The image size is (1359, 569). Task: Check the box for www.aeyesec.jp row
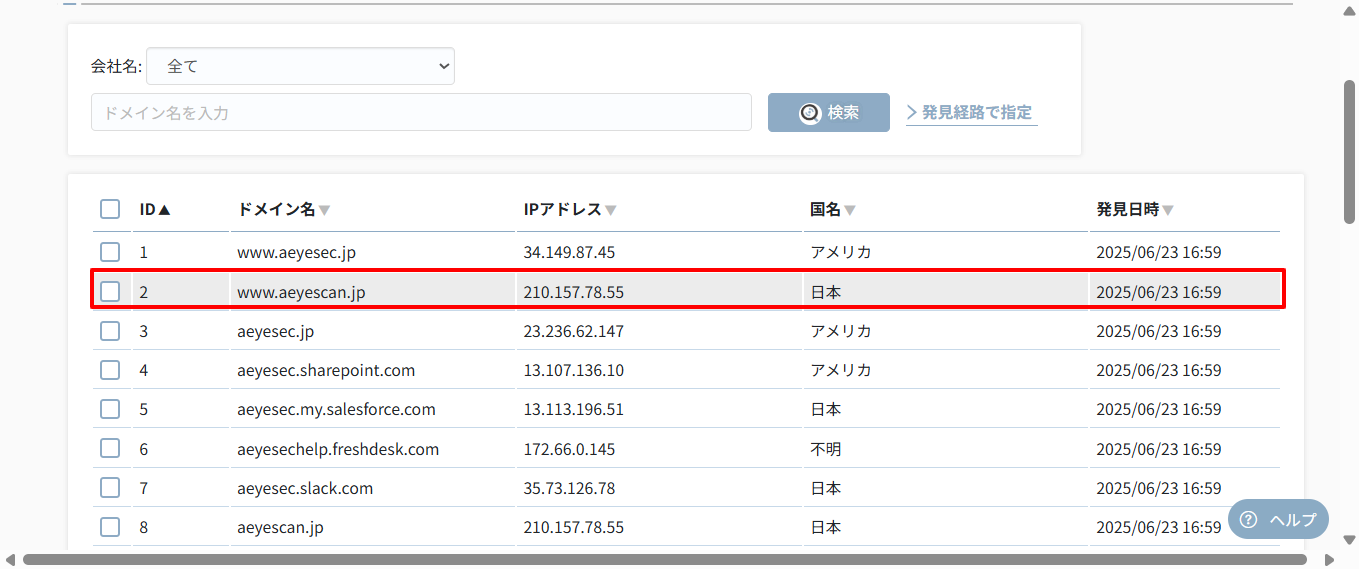click(x=110, y=252)
